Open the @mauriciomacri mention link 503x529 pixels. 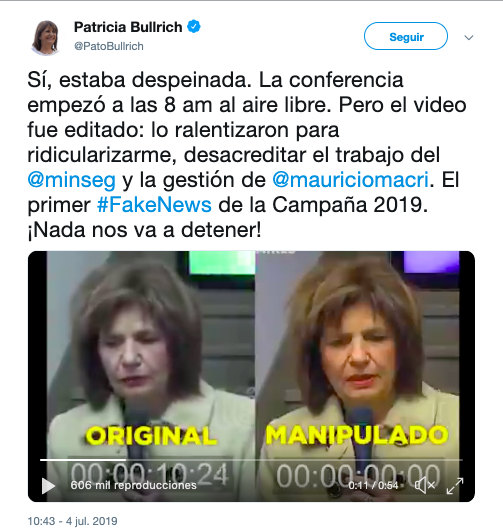point(350,179)
